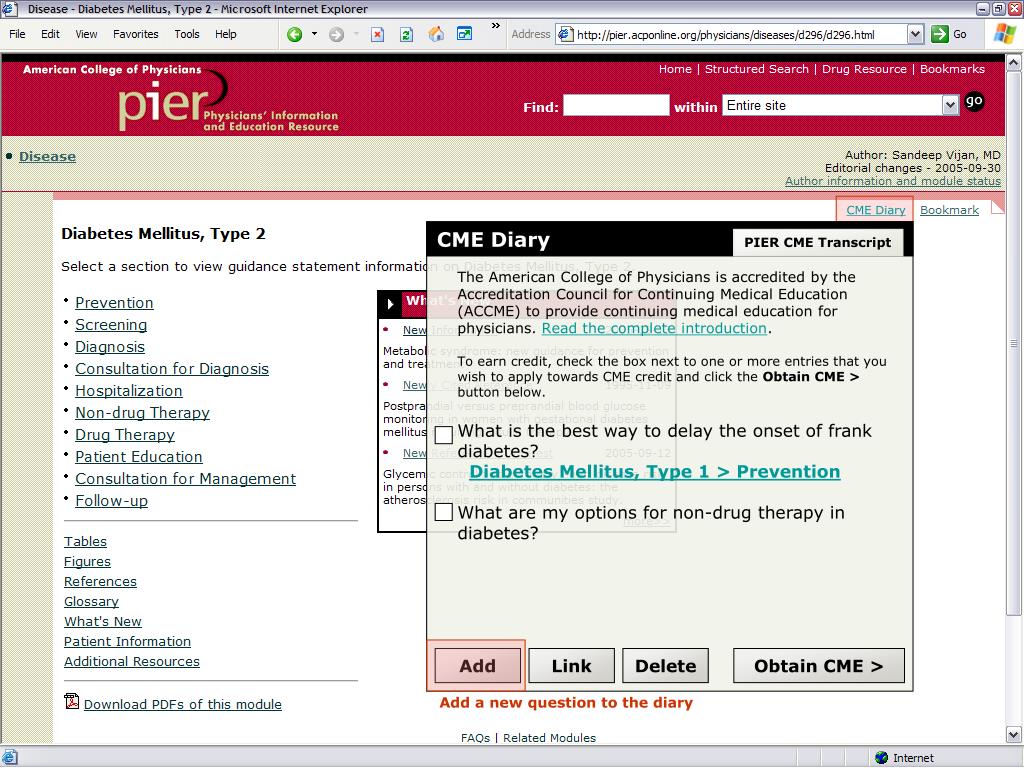The width and height of the screenshot is (1024, 768).
Task: Click the page icon in the Address bar
Action: tap(566, 34)
